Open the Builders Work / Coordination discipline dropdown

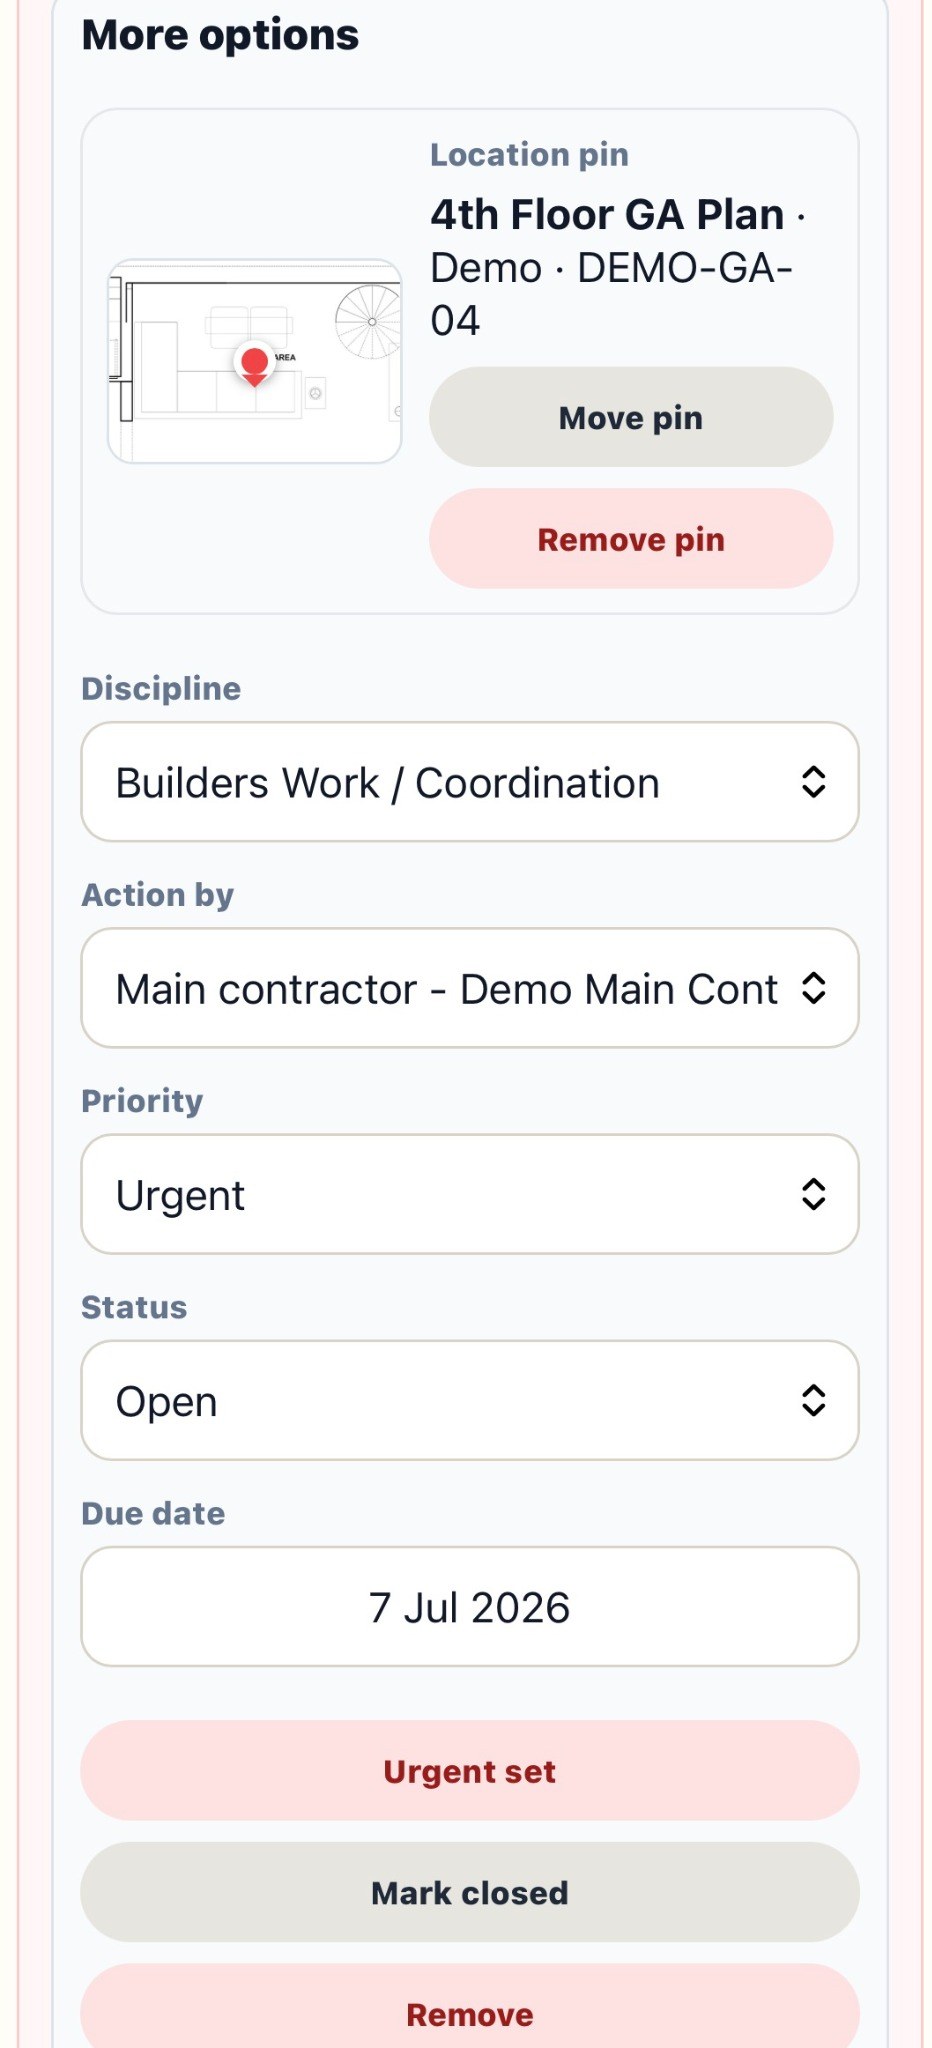(x=470, y=782)
